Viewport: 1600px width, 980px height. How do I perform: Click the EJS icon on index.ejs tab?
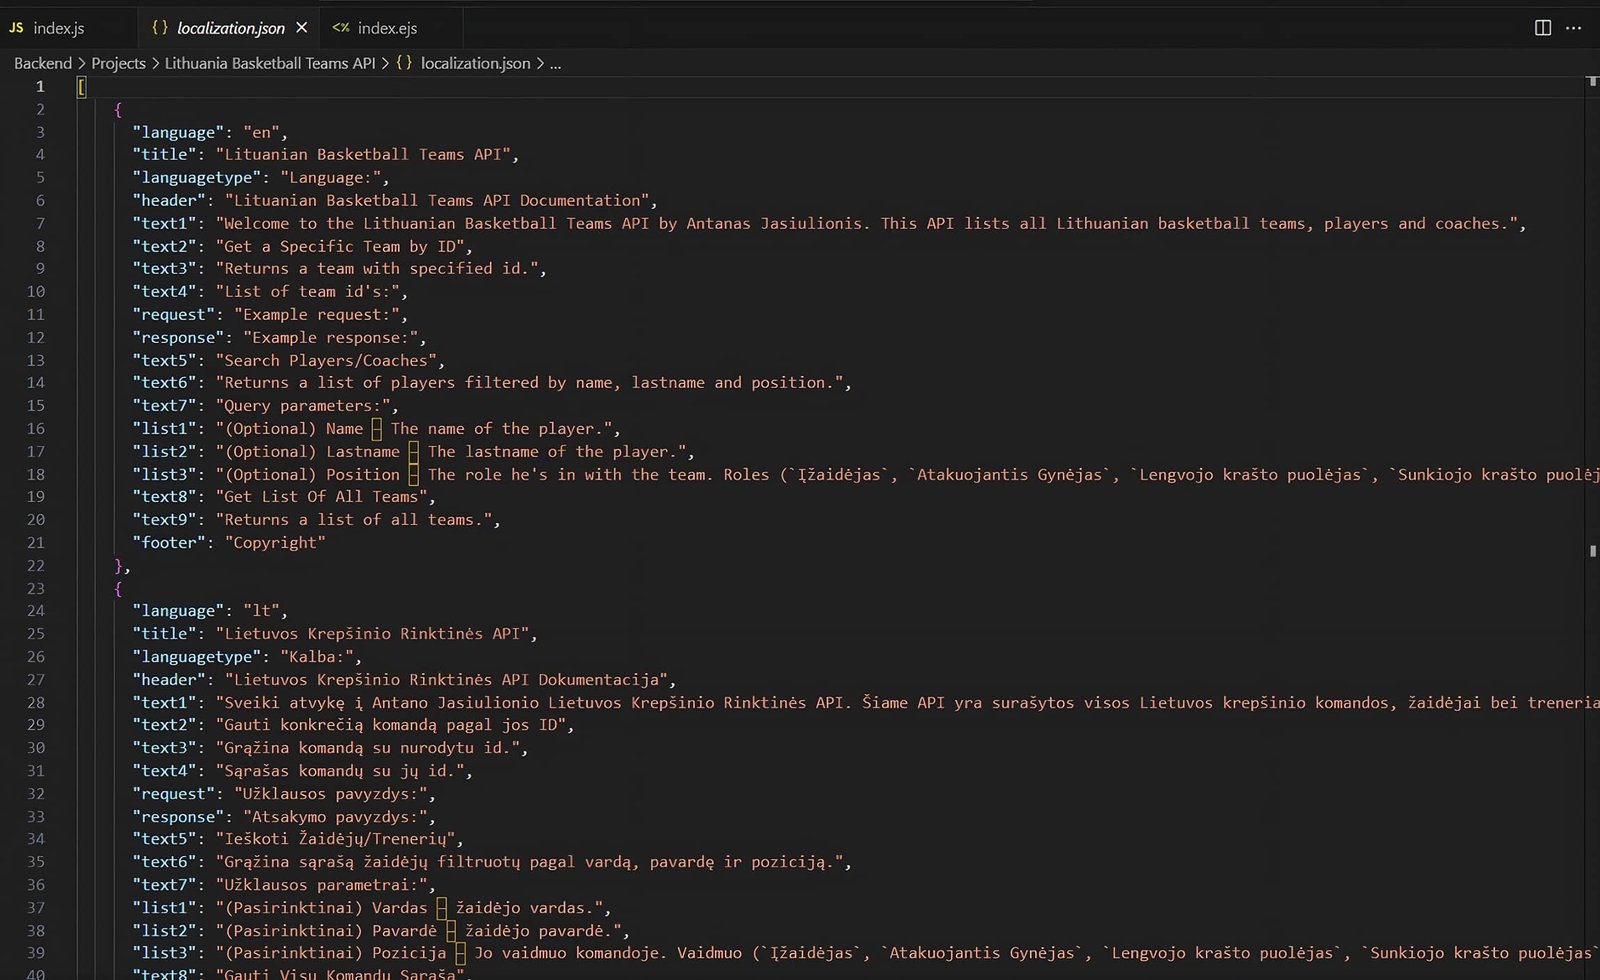pyautogui.click(x=341, y=28)
